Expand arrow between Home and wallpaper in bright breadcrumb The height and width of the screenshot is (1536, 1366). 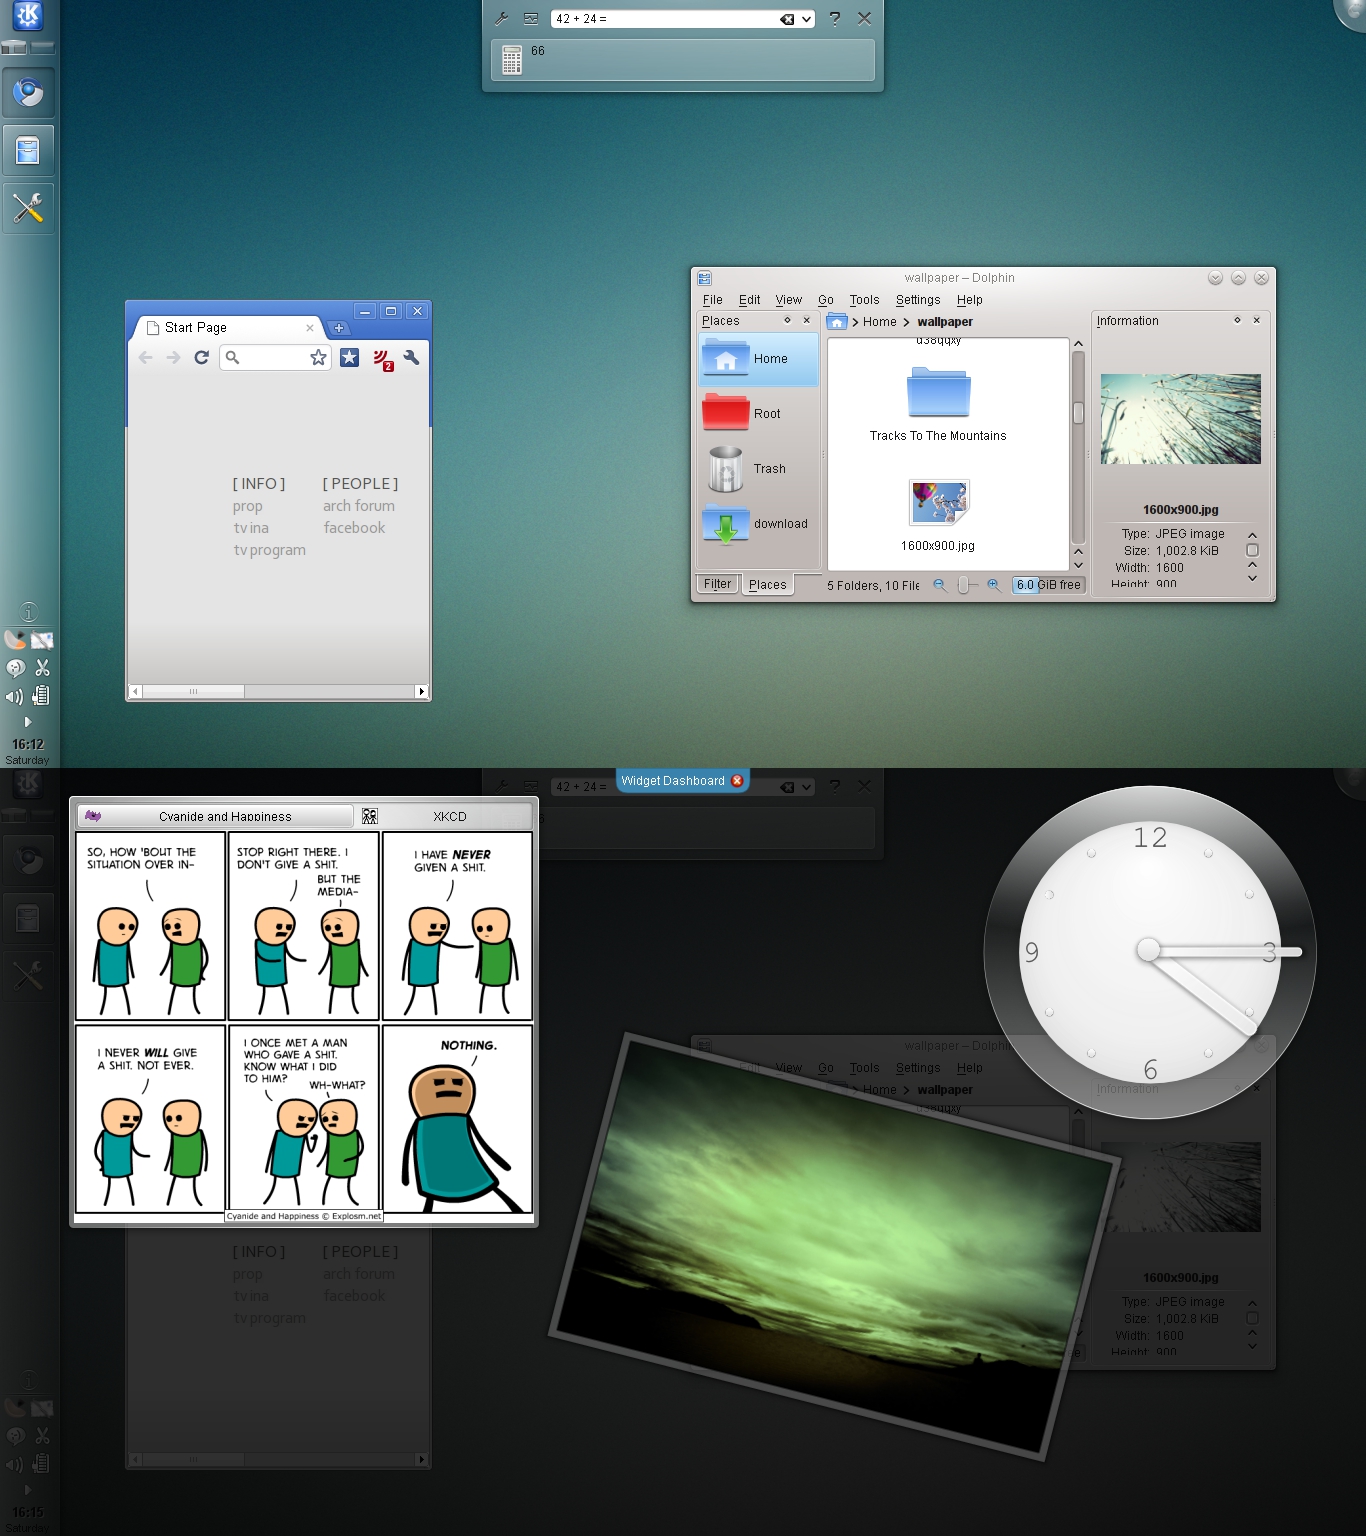click(906, 322)
